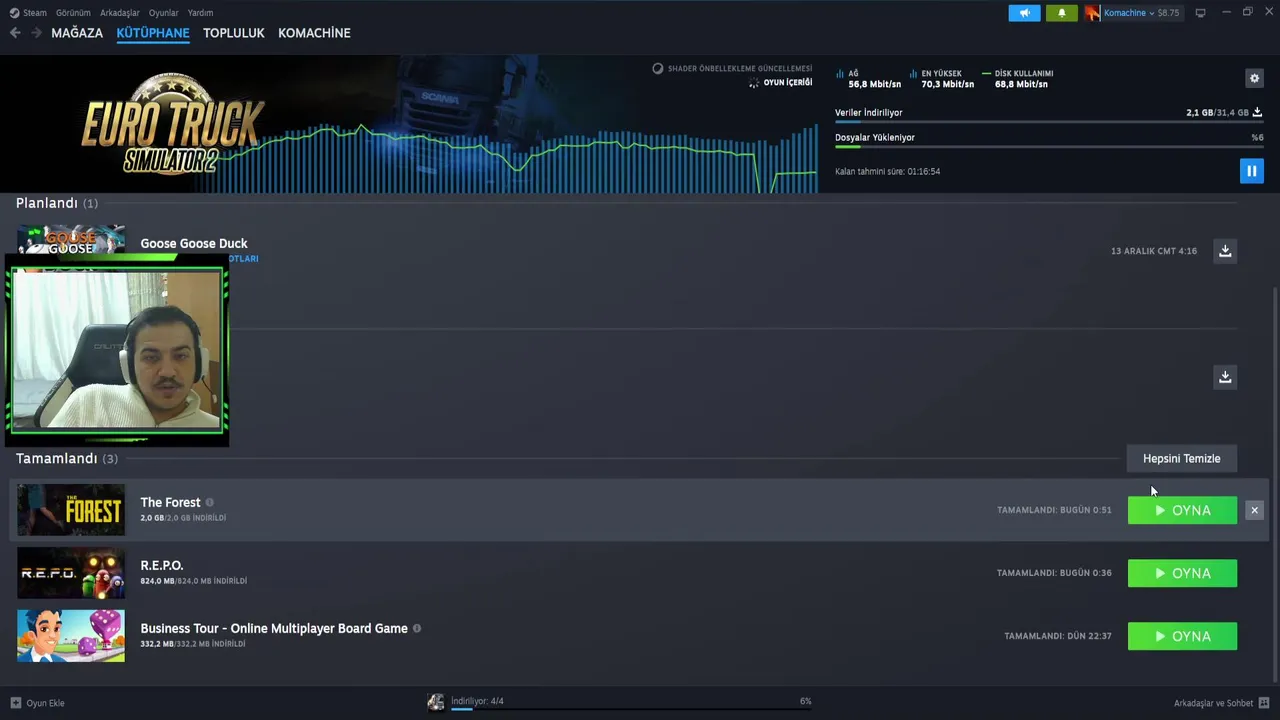Viewport: 1280px width, 720px height.
Task: Play Business Tour with OYNA button
Action: (x=1182, y=636)
